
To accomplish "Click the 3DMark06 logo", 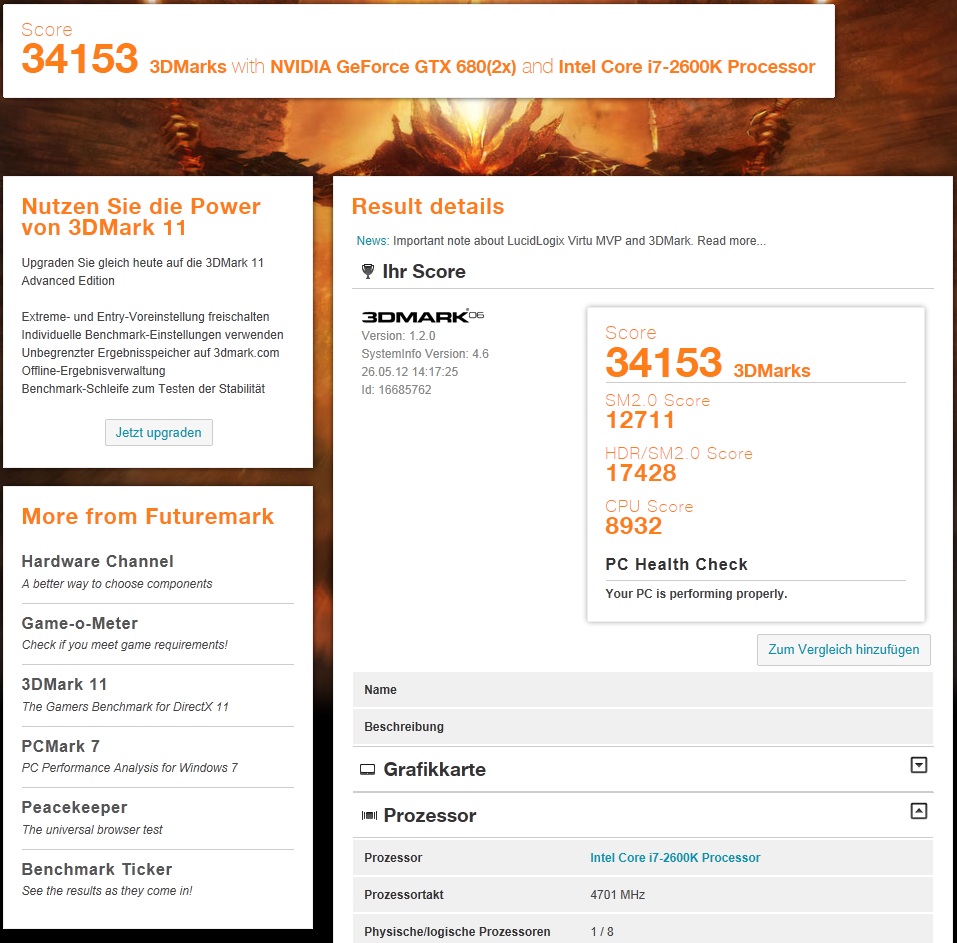I will click(x=422, y=316).
